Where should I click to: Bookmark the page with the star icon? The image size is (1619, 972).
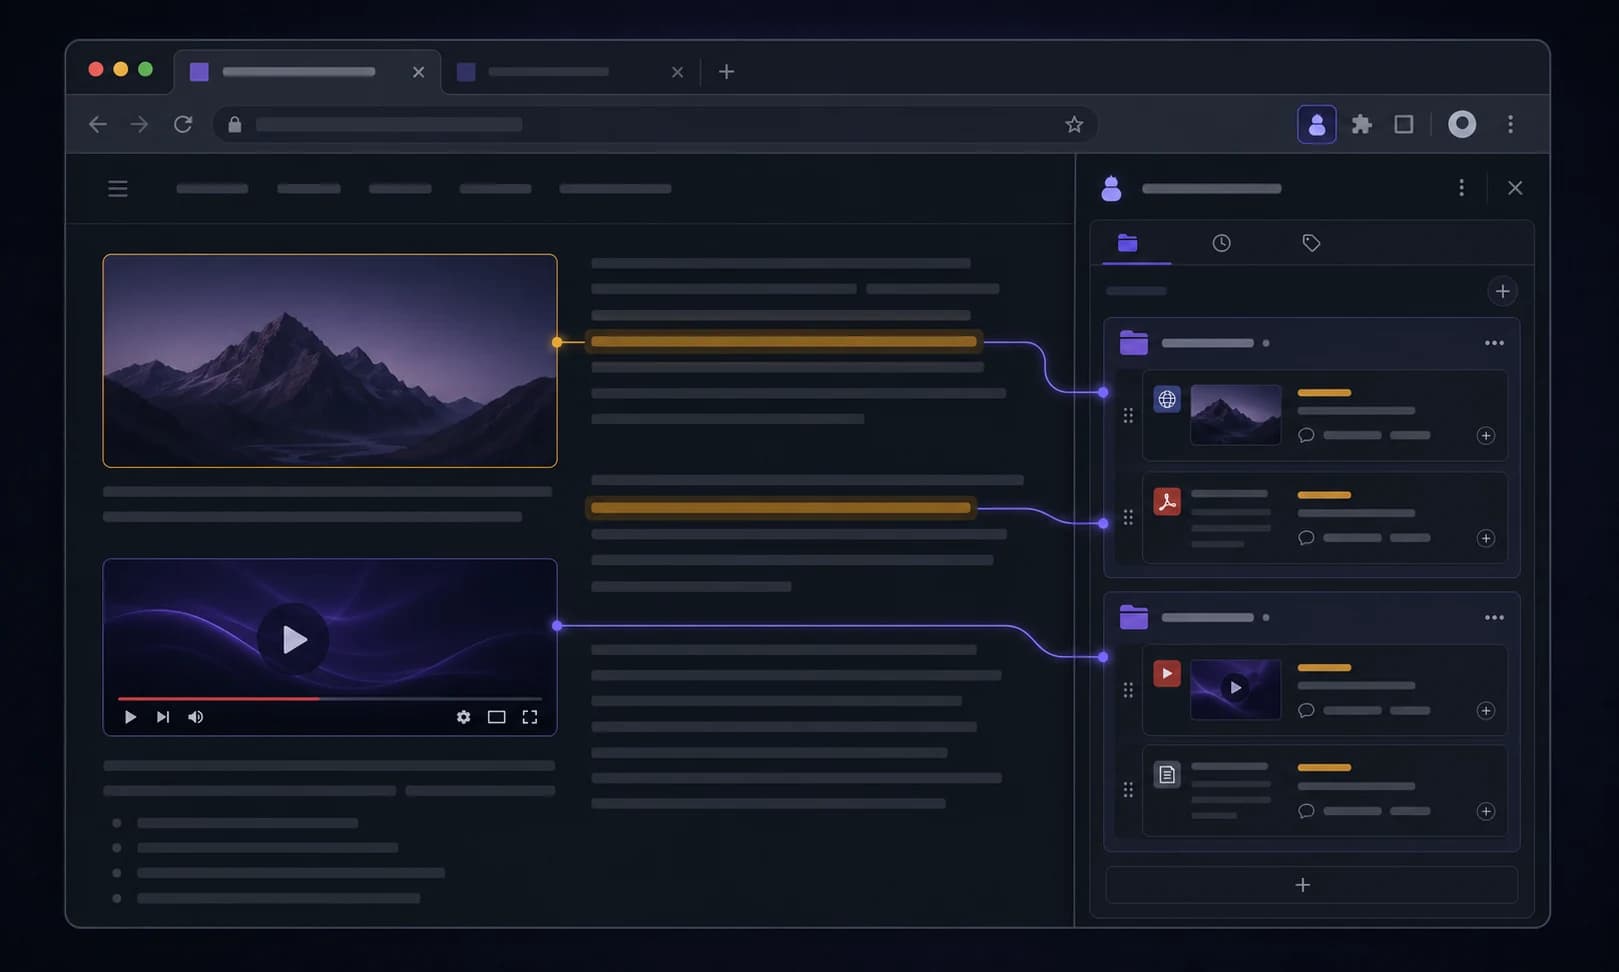pos(1074,124)
